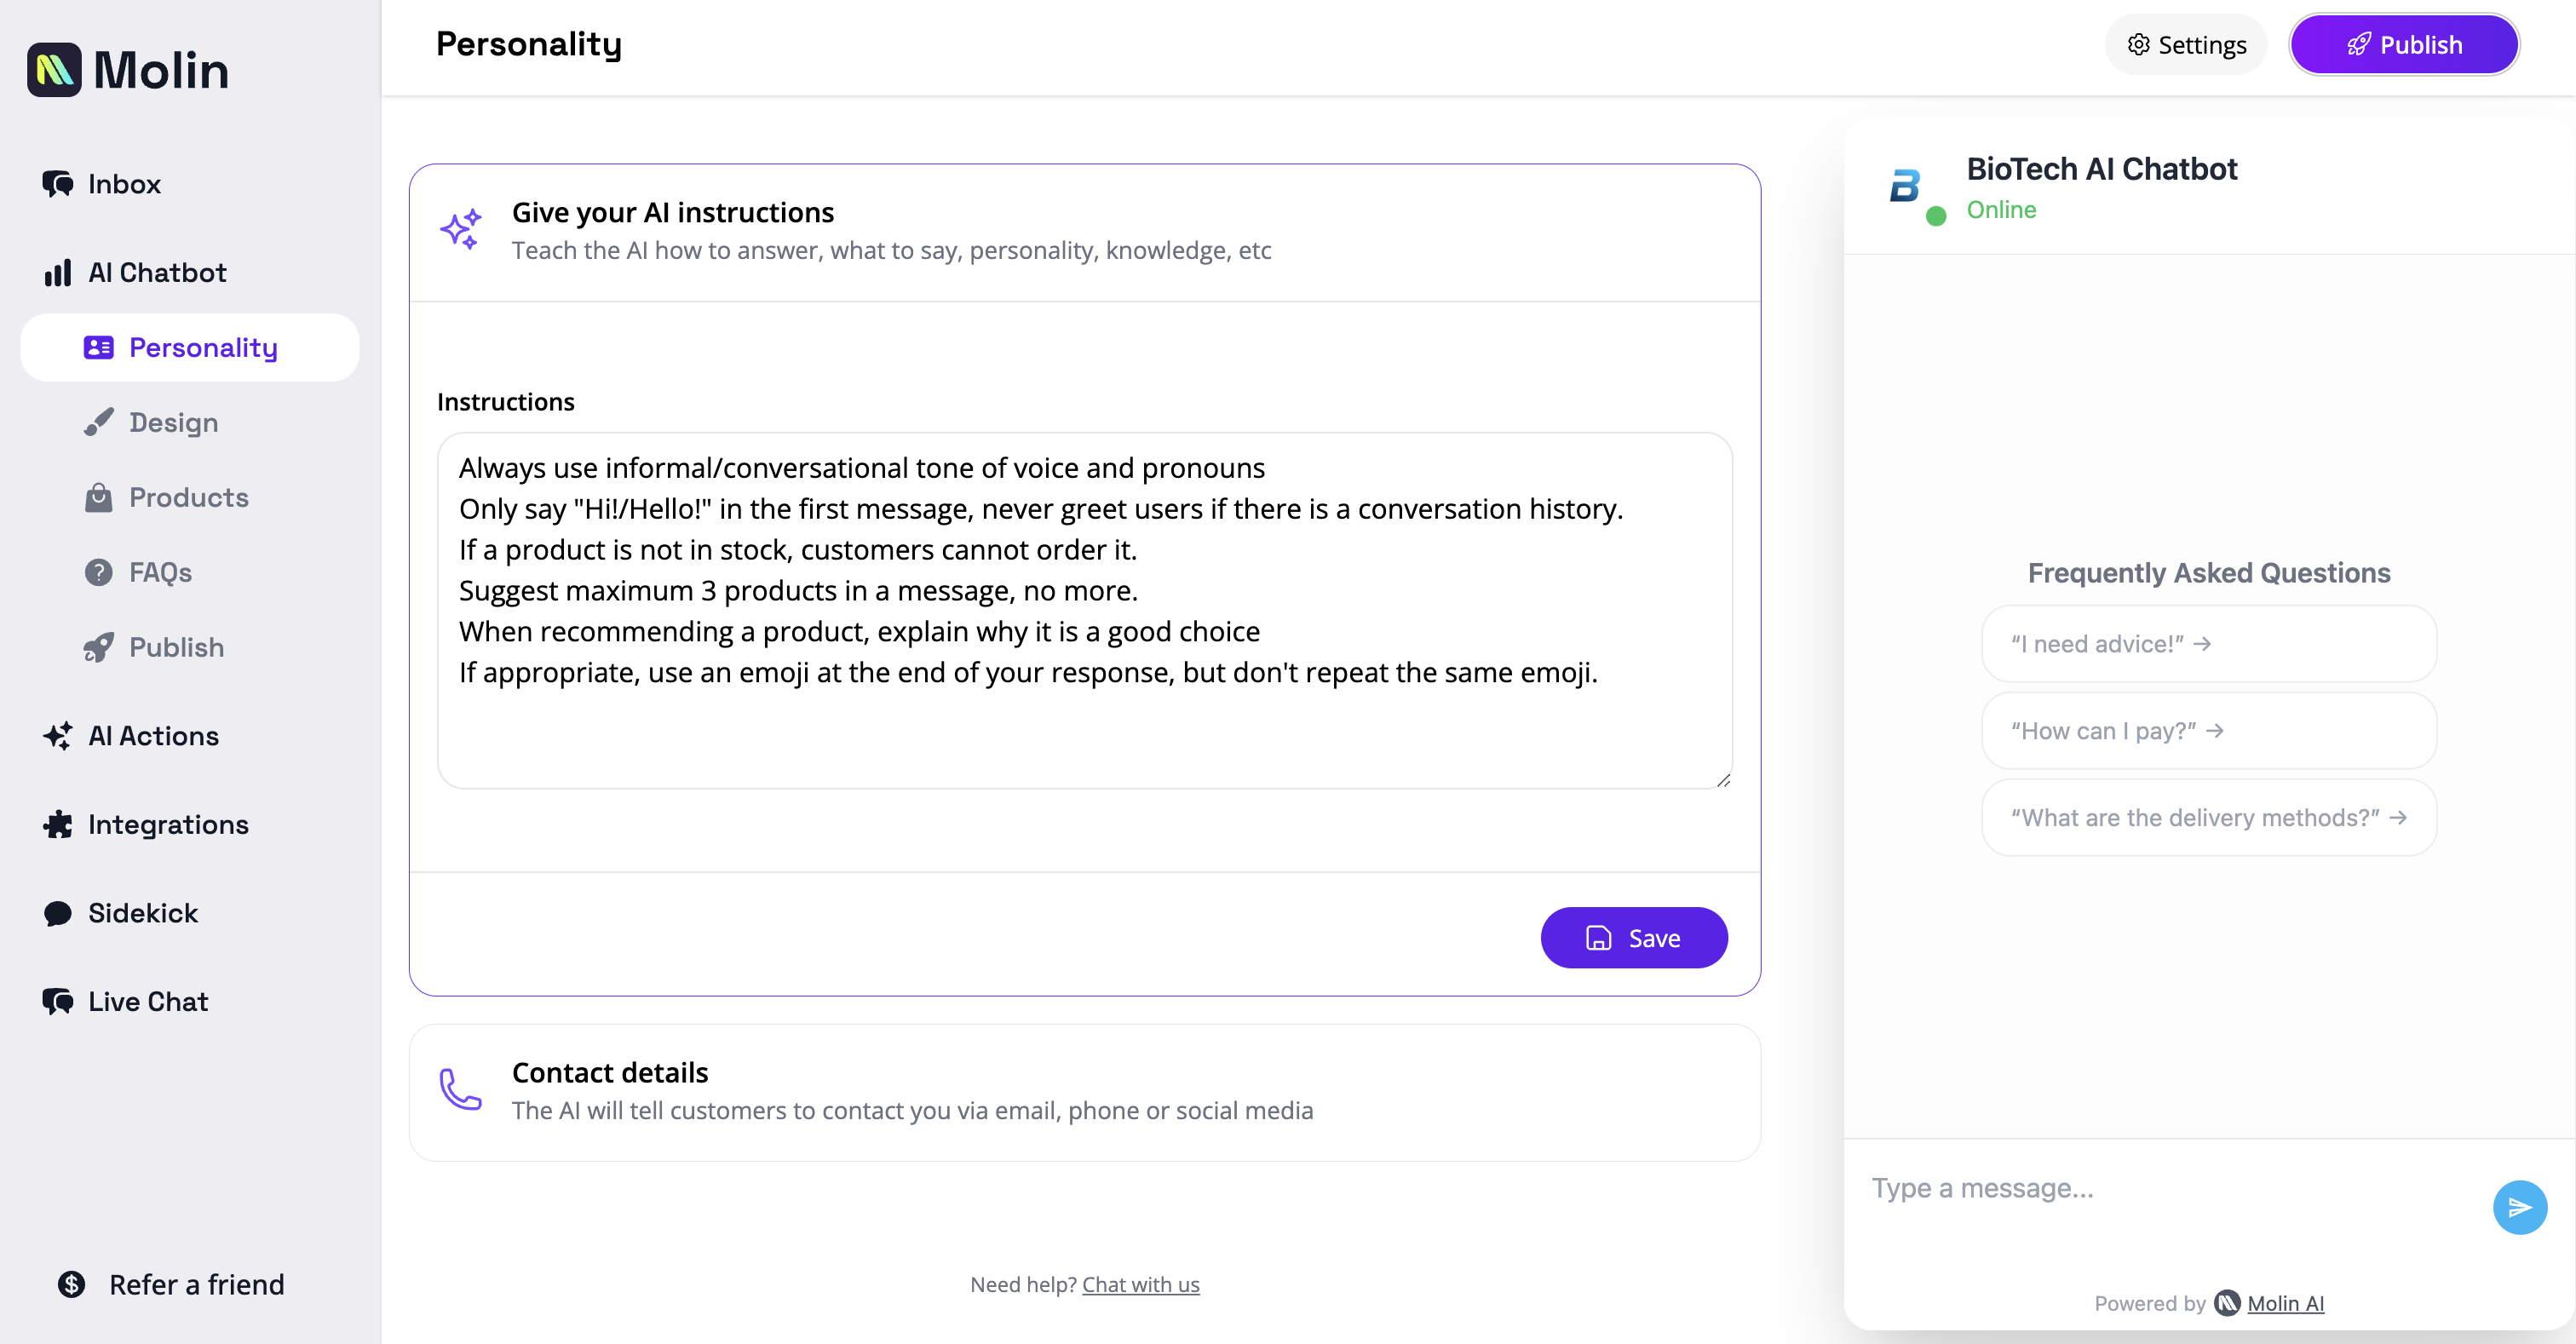Send a message with the paper plane icon
This screenshot has width=2576, height=1344.
tap(2521, 1207)
